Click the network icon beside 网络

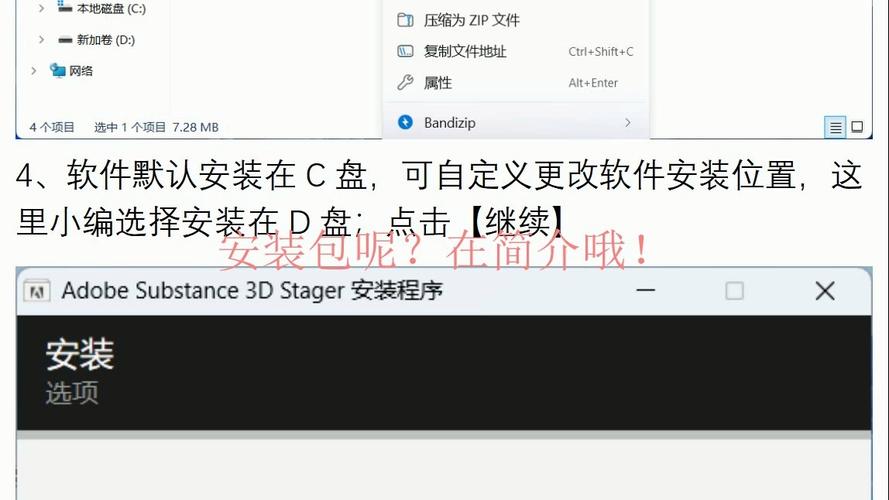(x=57, y=70)
